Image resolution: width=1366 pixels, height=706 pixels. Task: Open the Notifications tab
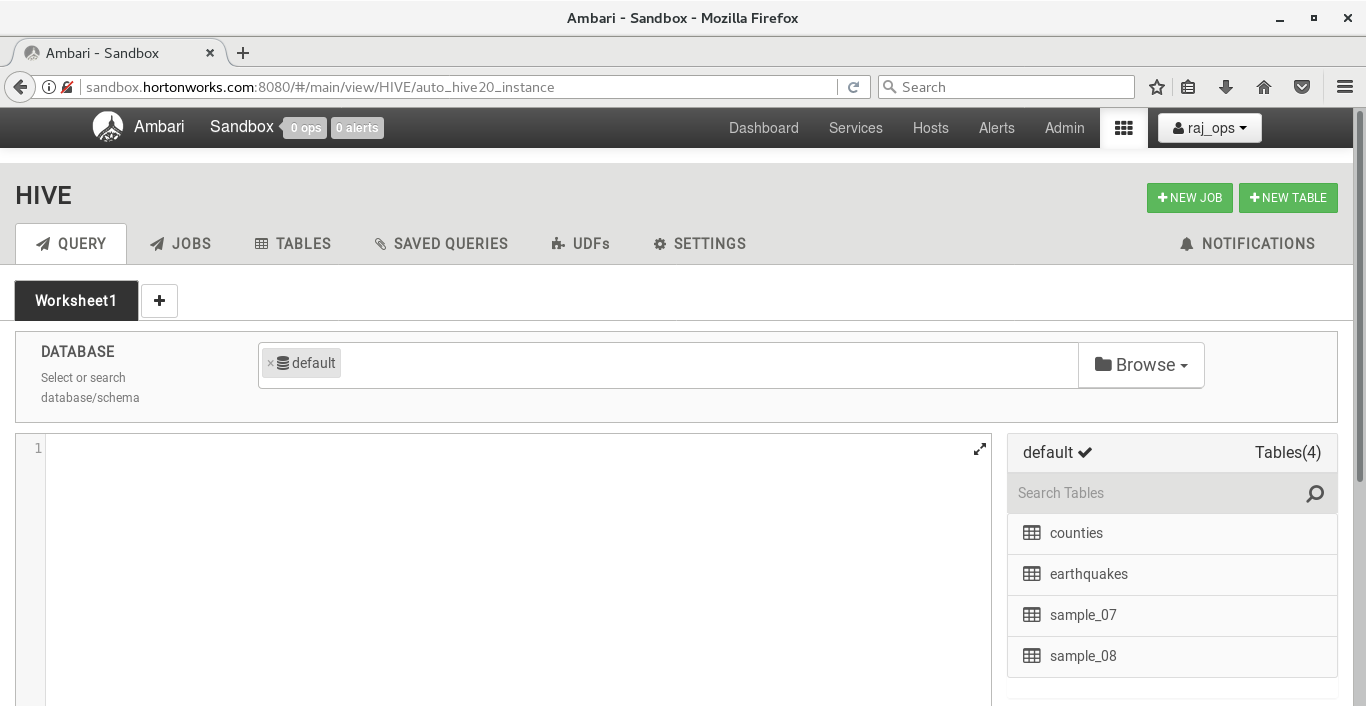pos(1247,244)
